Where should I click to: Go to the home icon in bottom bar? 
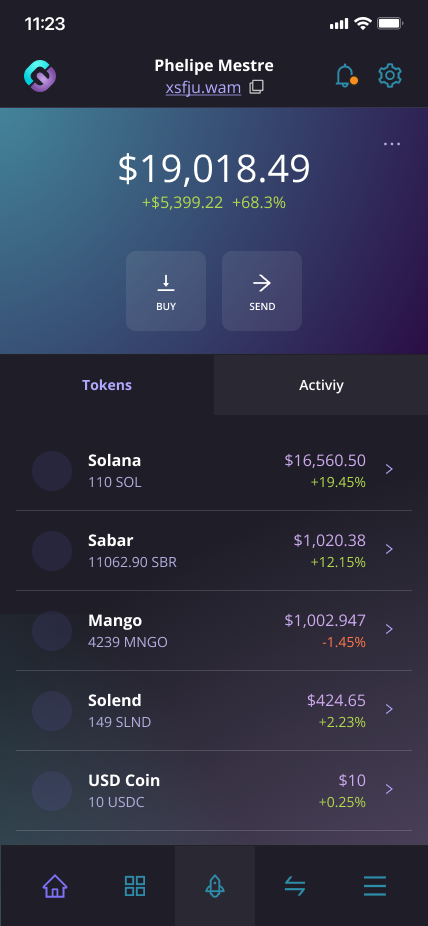(x=55, y=886)
